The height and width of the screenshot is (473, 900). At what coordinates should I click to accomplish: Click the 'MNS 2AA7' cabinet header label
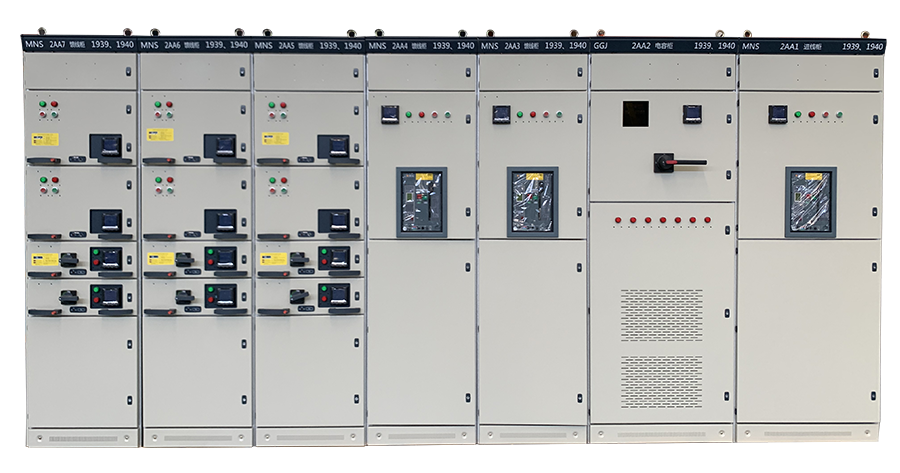[x=79, y=44]
